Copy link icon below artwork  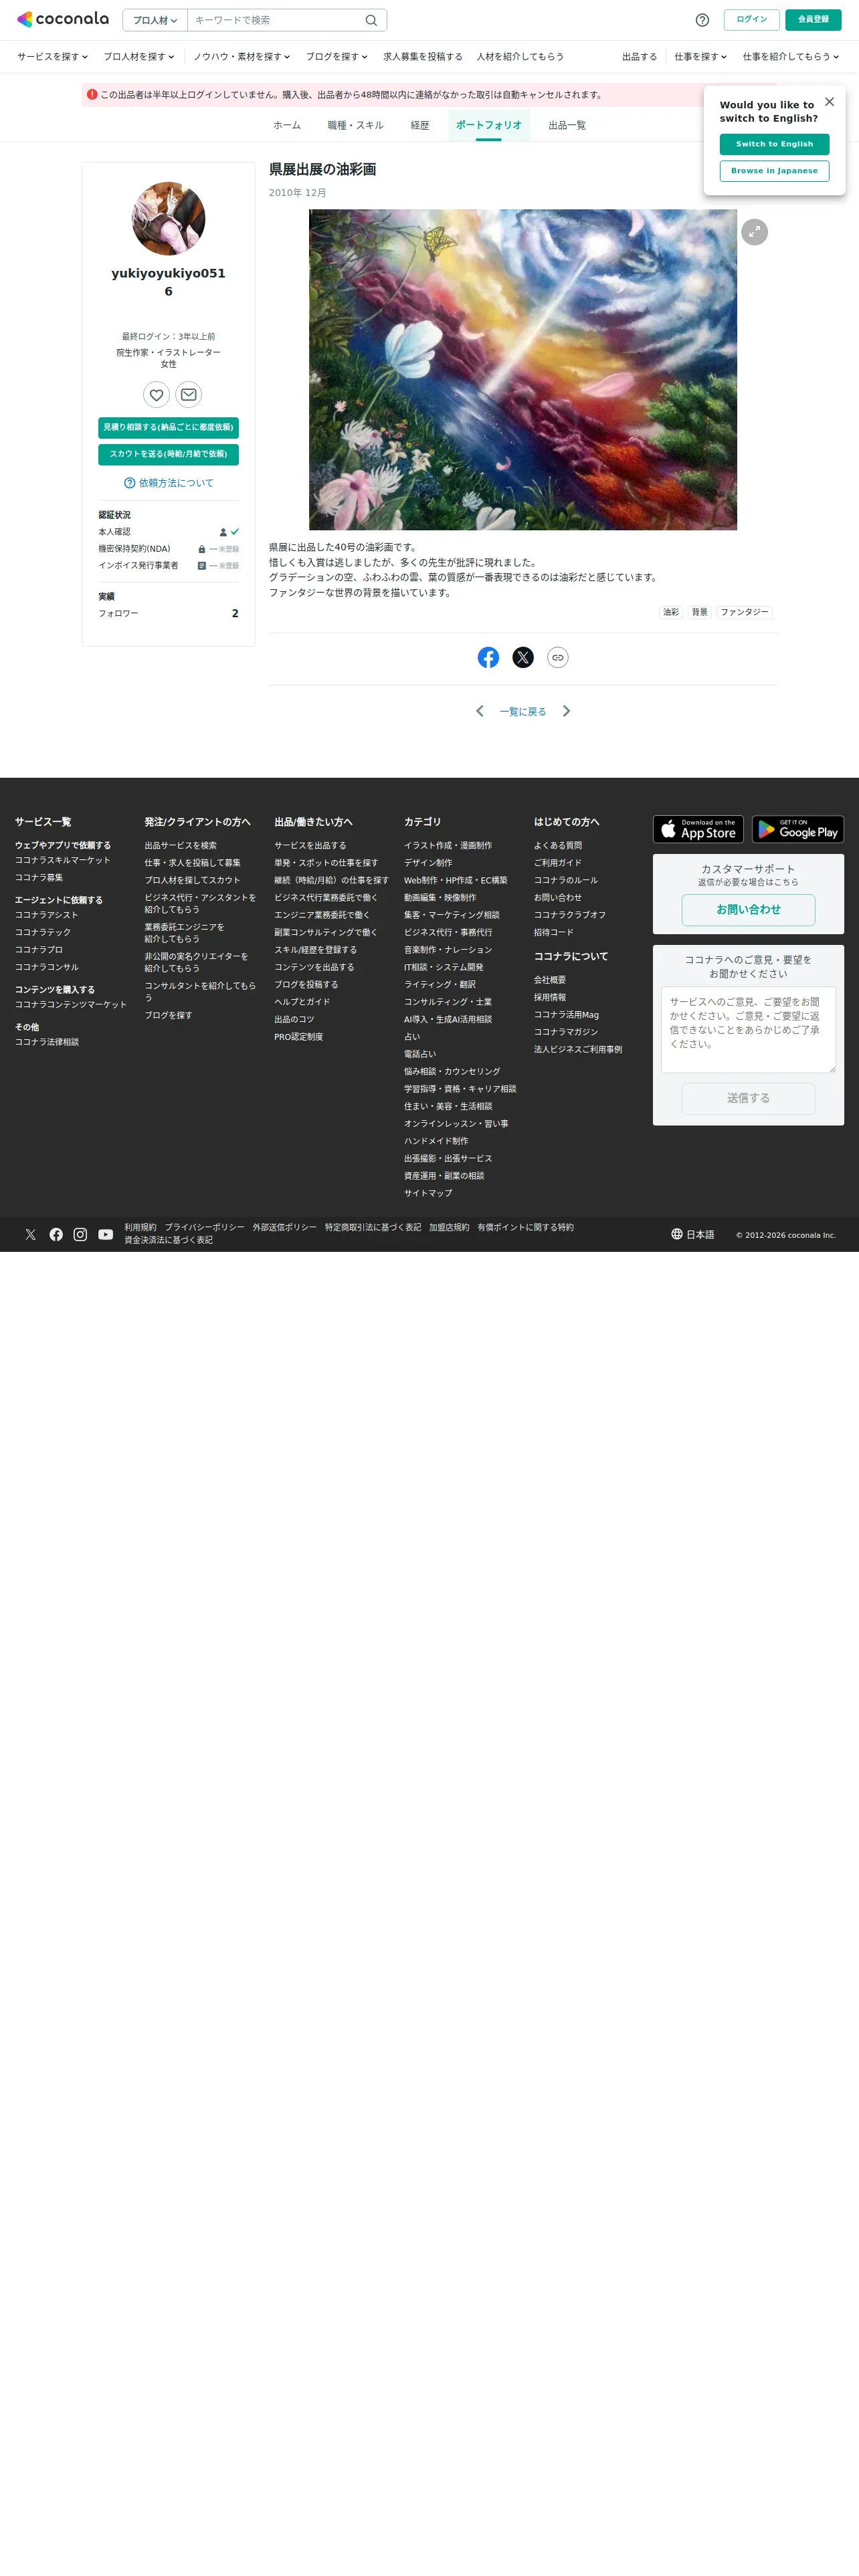[x=558, y=657]
